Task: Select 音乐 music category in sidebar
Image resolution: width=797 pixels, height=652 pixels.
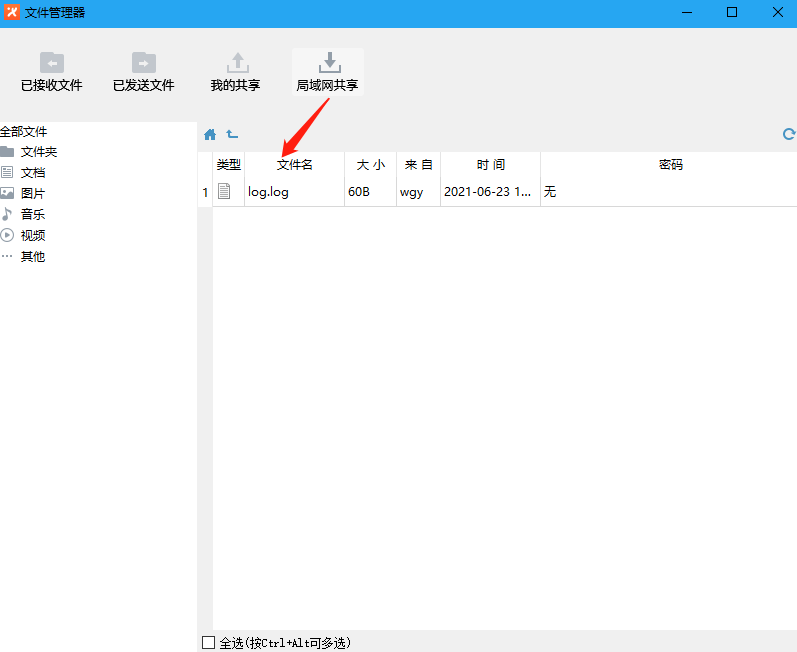Action: coord(32,215)
